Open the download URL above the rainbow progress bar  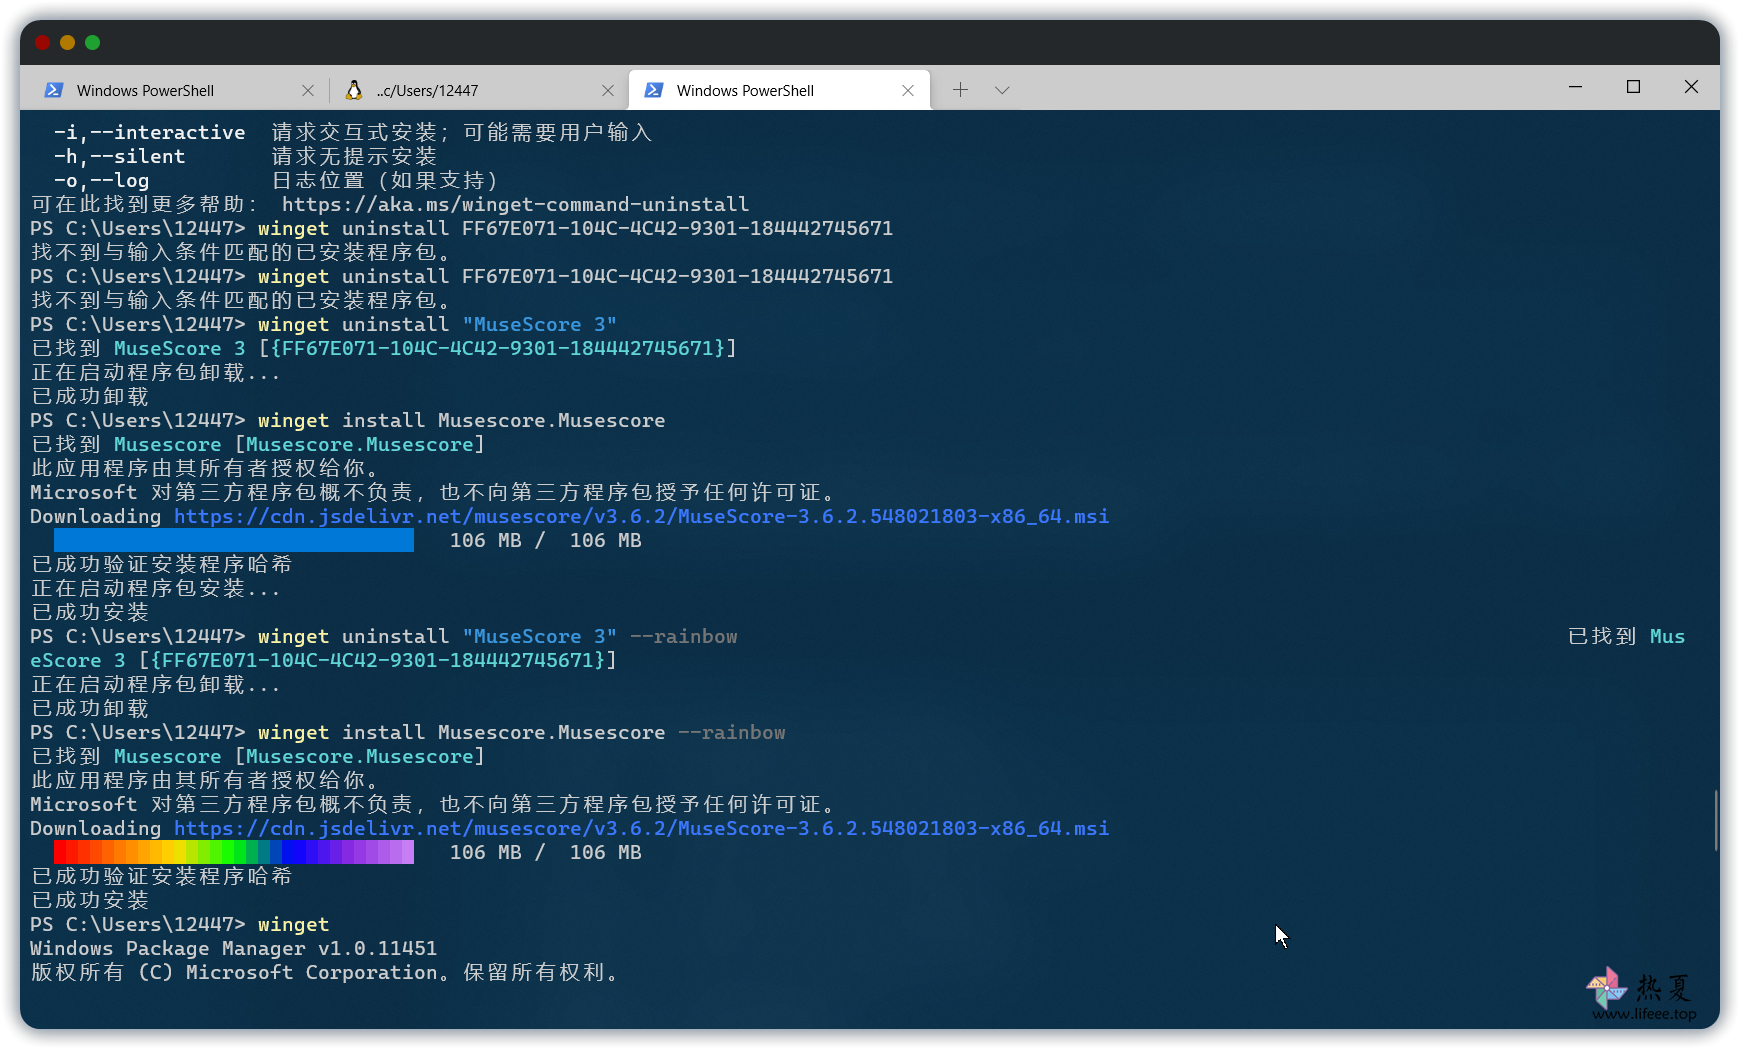(641, 829)
